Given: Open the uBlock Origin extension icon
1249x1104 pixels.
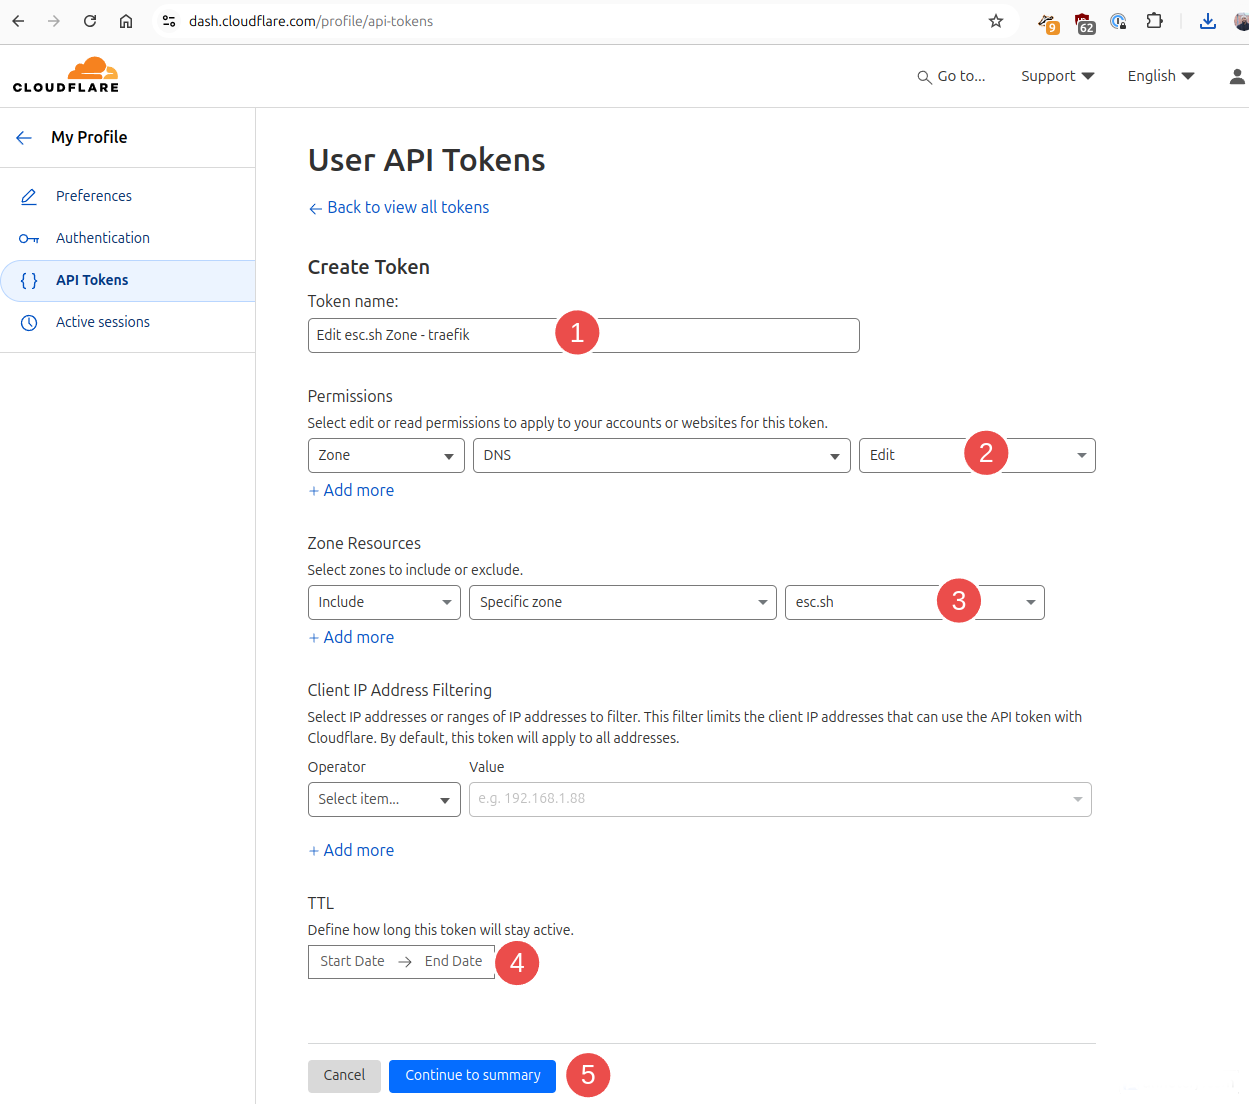Looking at the screenshot, I should click(x=1084, y=20).
